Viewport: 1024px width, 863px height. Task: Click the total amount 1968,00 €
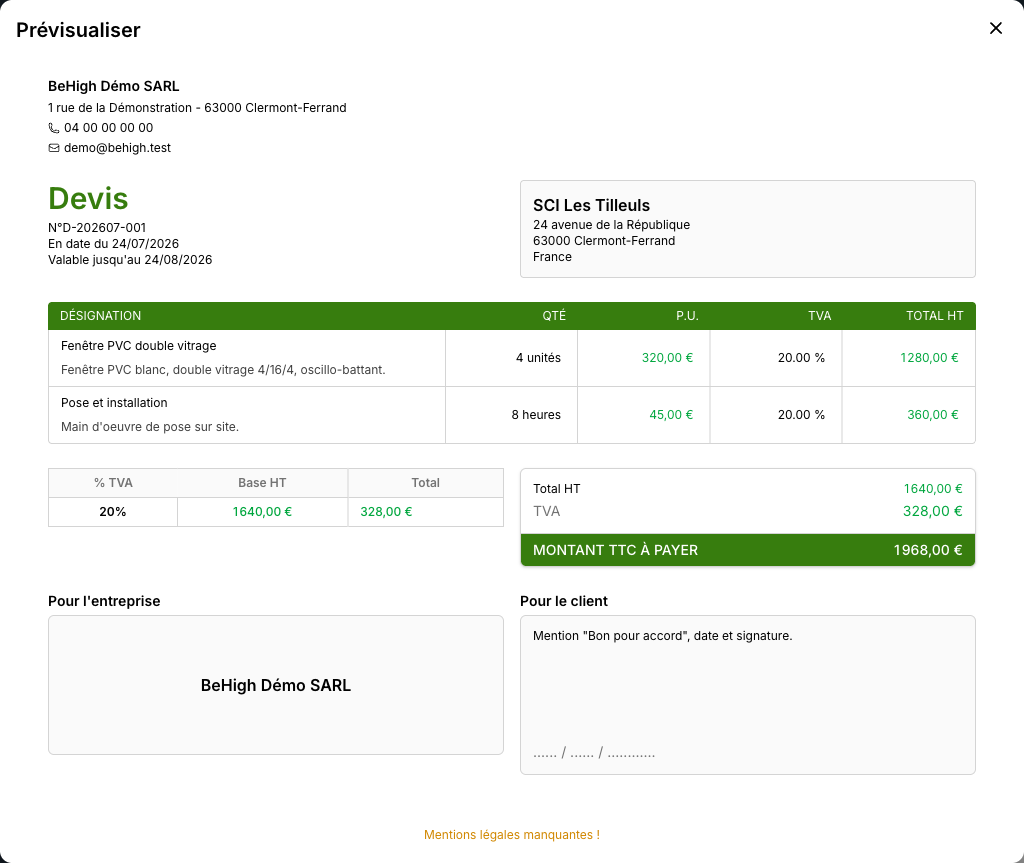928,550
